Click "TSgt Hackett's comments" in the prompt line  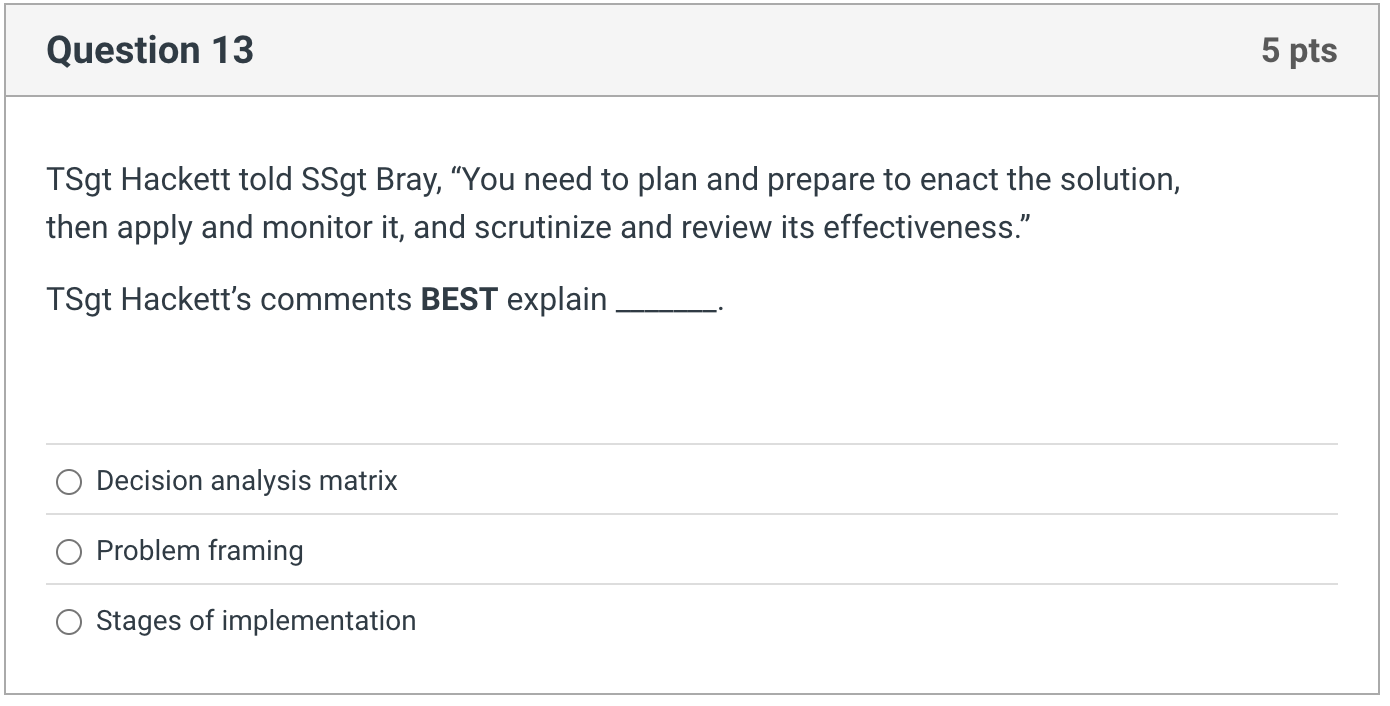pos(228,300)
